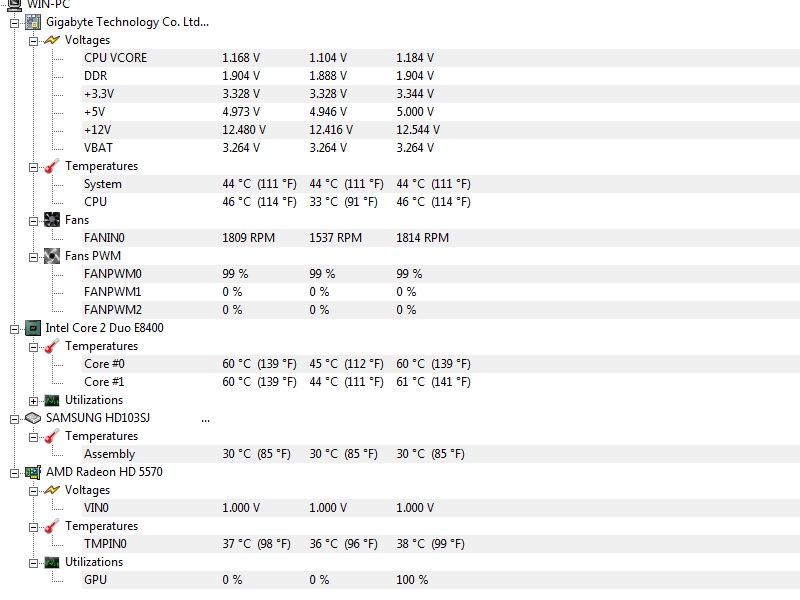This screenshot has height=600, width=800.
Task: Select the FANIN0 fan speed row
Action: click(104, 238)
